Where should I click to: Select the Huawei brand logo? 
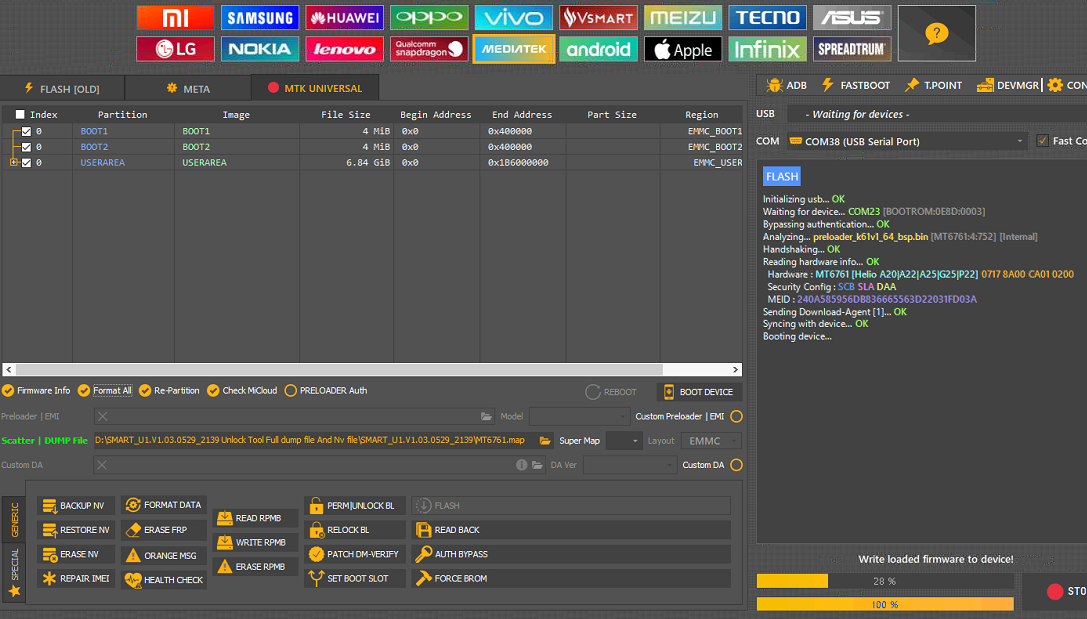click(345, 17)
